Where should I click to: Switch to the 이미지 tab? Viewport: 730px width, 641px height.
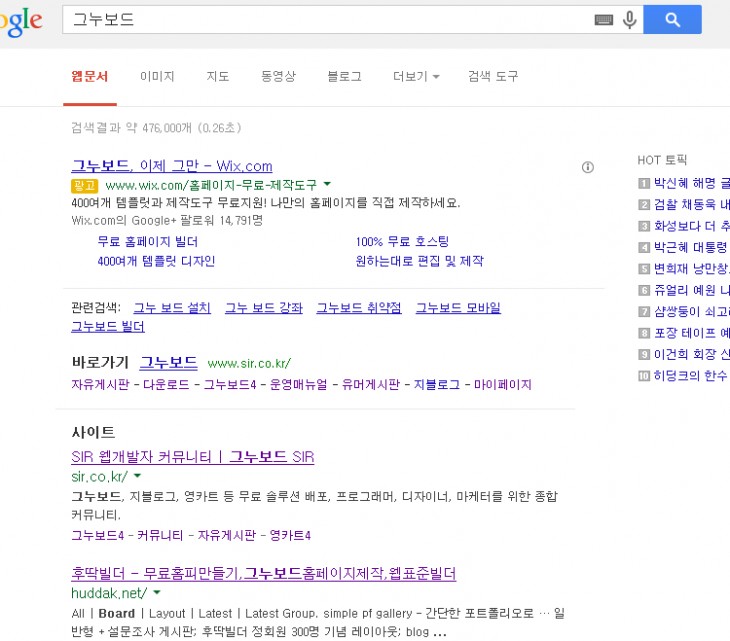(x=157, y=76)
